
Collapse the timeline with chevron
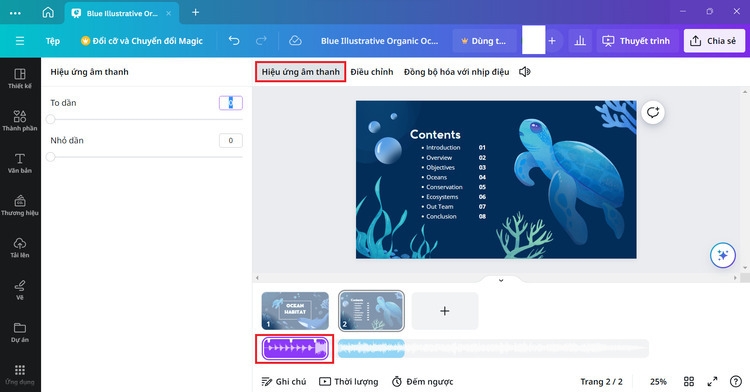(501, 280)
